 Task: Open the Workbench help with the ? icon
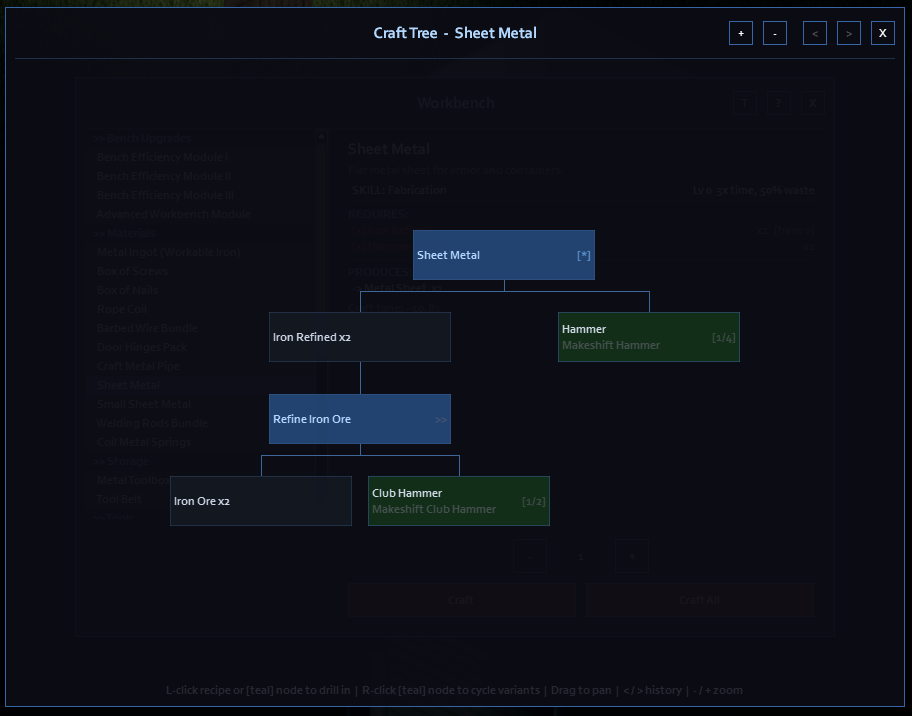(x=778, y=102)
